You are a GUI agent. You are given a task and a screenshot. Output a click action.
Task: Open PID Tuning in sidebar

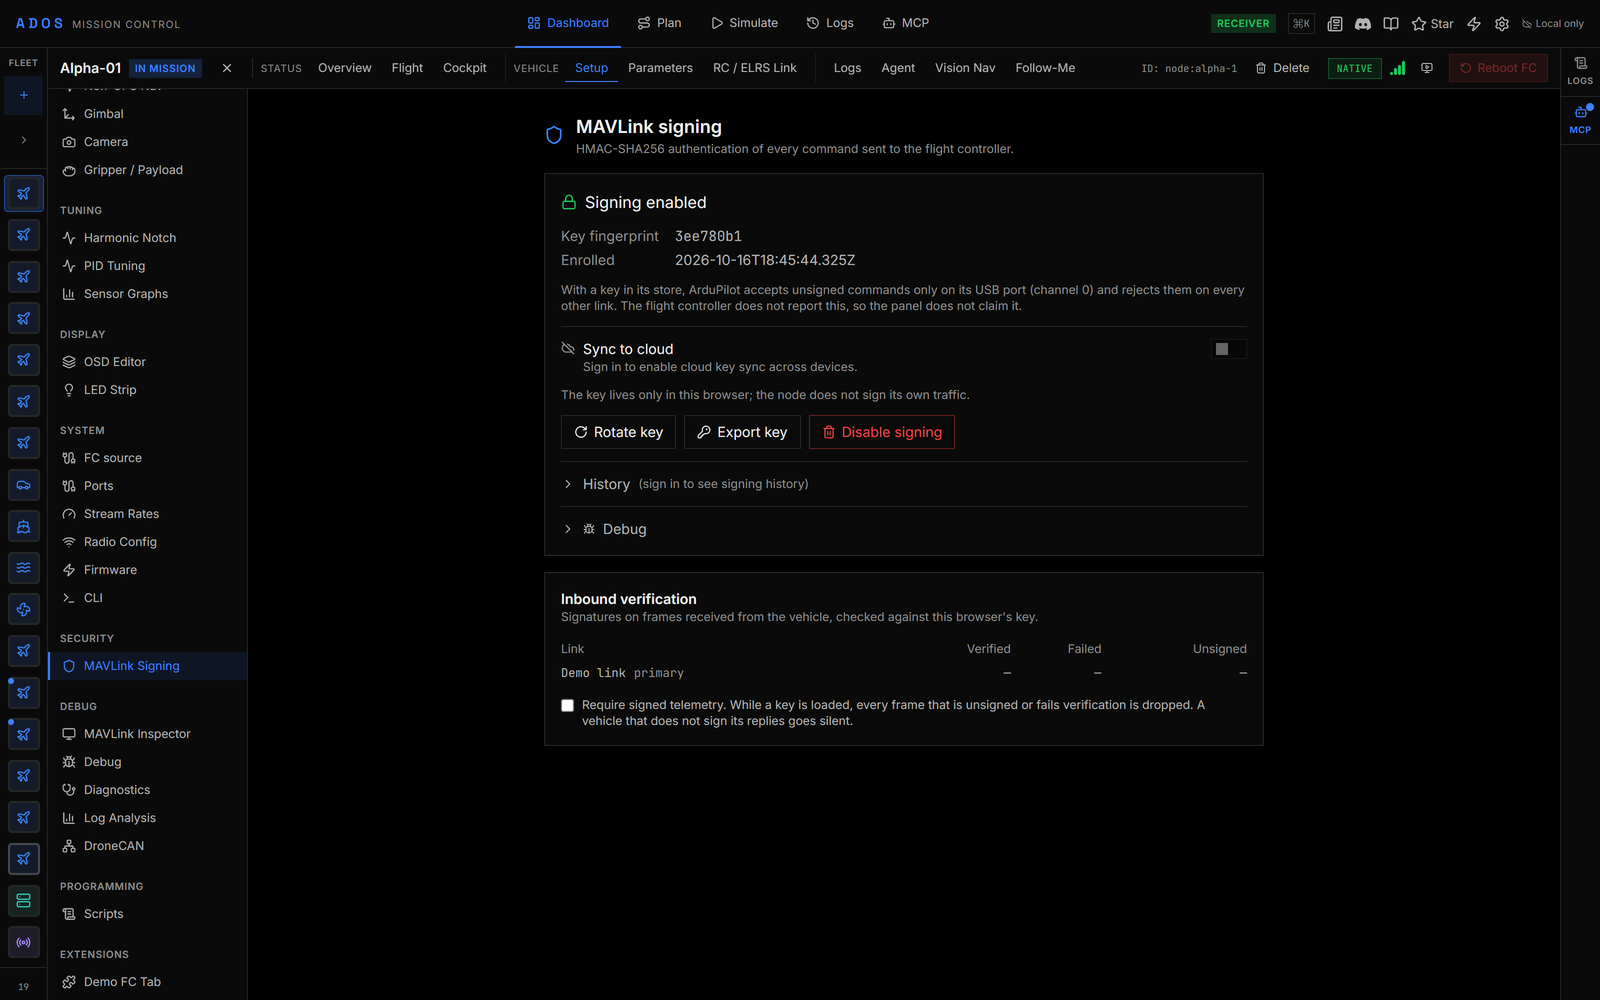coord(147,266)
